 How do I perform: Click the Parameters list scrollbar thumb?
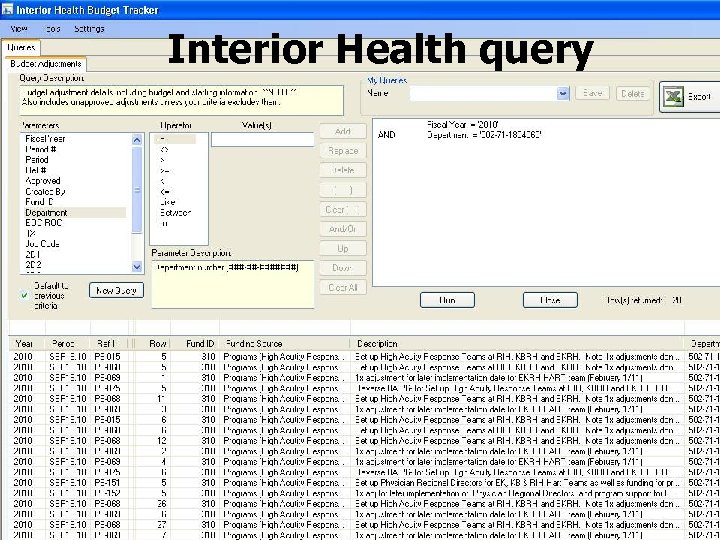pos(137,190)
